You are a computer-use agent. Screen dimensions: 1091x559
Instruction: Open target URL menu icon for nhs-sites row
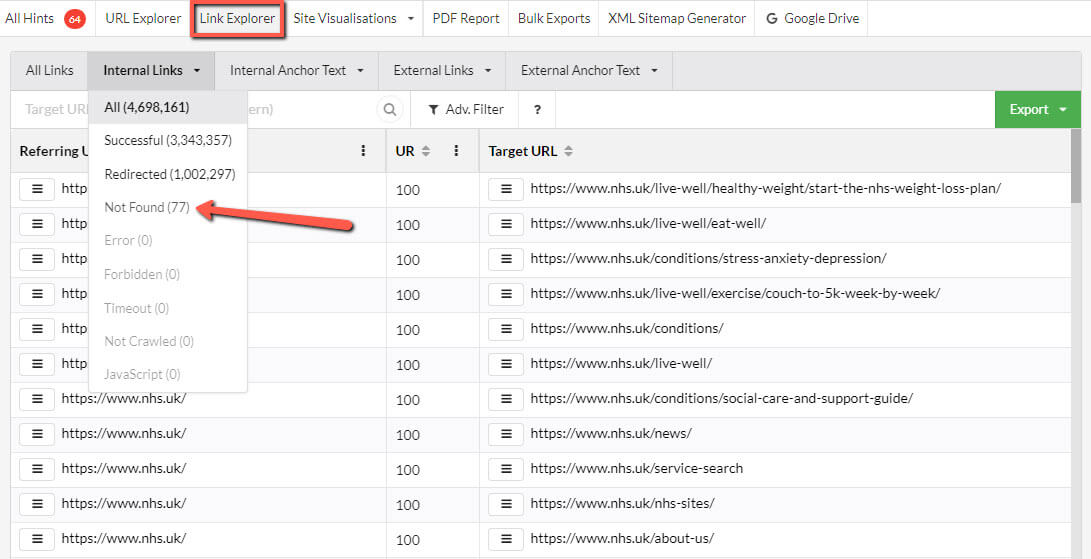[506, 504]
